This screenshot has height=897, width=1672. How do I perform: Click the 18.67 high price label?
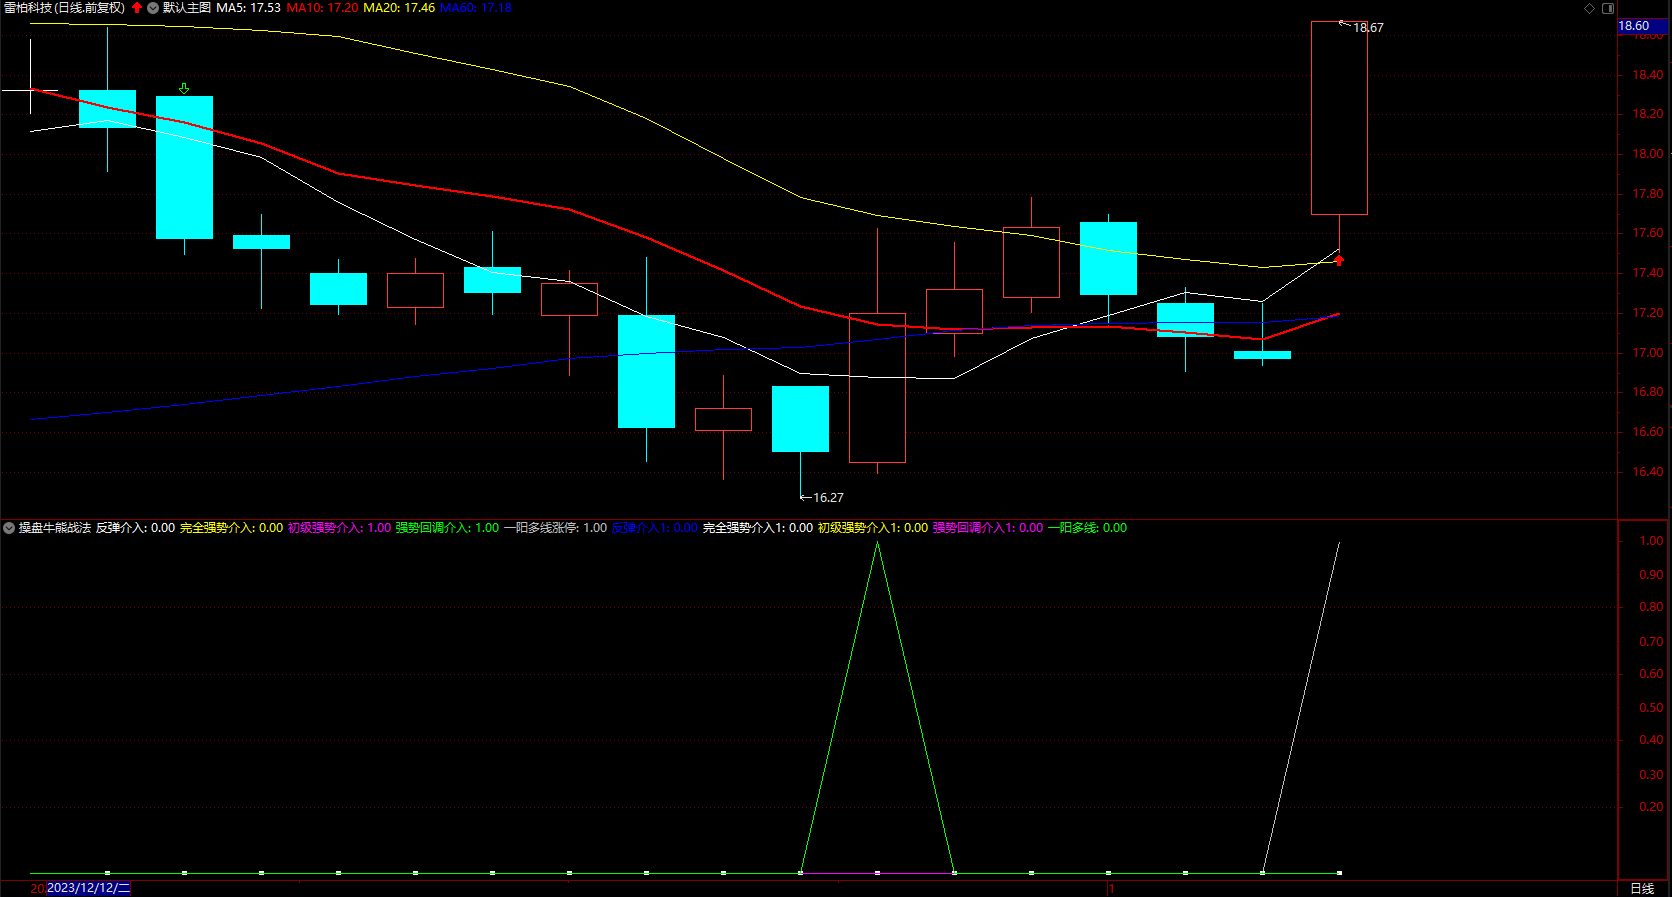(x=1368, y=28)
